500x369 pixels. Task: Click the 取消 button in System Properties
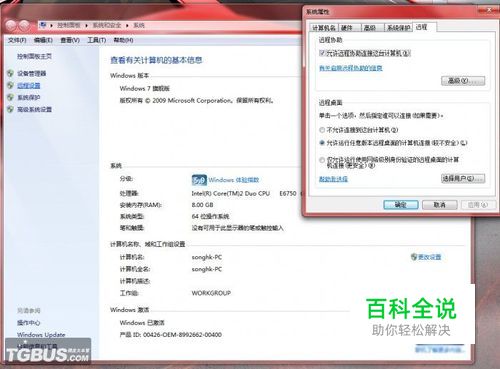[x=439, y=205]
